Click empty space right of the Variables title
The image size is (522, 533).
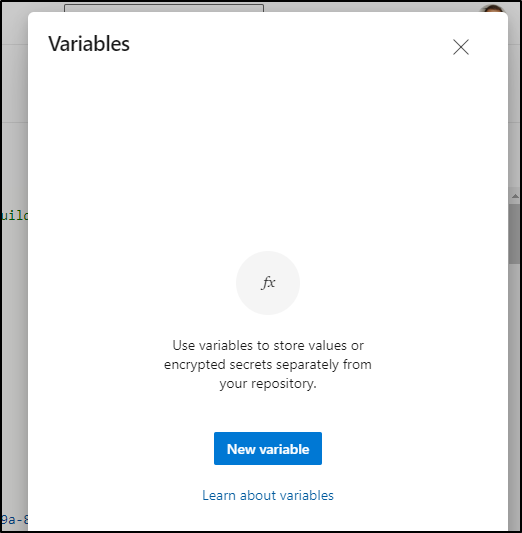tap(289, 44)
